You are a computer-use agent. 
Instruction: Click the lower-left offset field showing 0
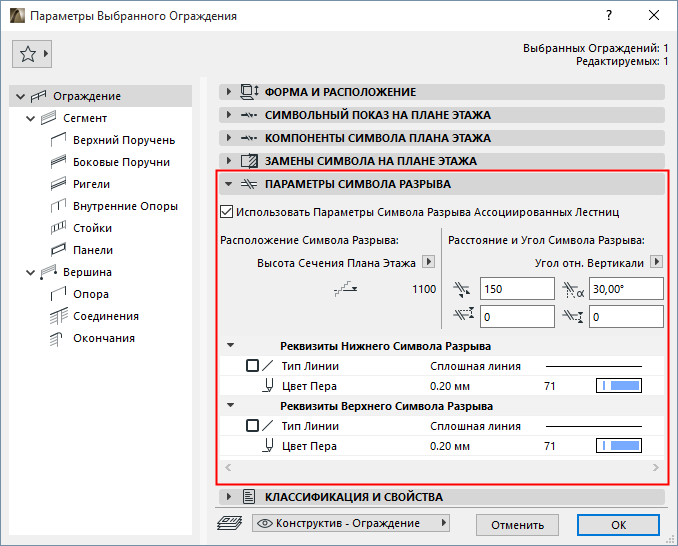click(x=517, y=316)
